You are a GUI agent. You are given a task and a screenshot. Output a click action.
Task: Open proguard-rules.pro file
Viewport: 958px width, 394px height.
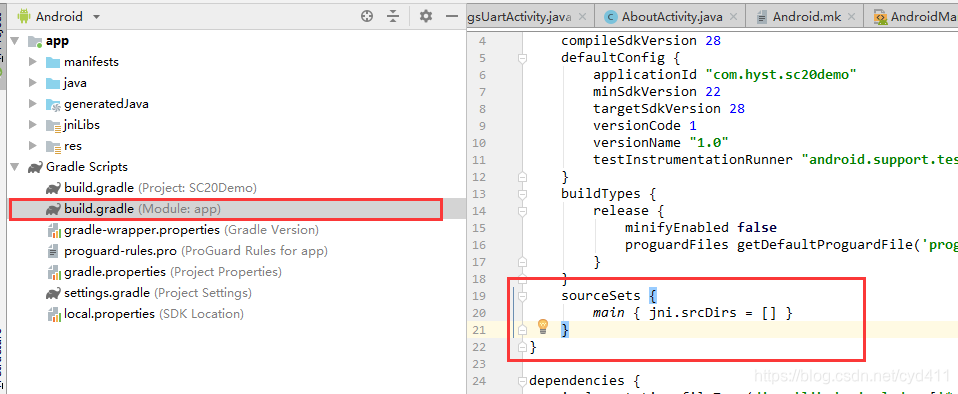(196, 250)
